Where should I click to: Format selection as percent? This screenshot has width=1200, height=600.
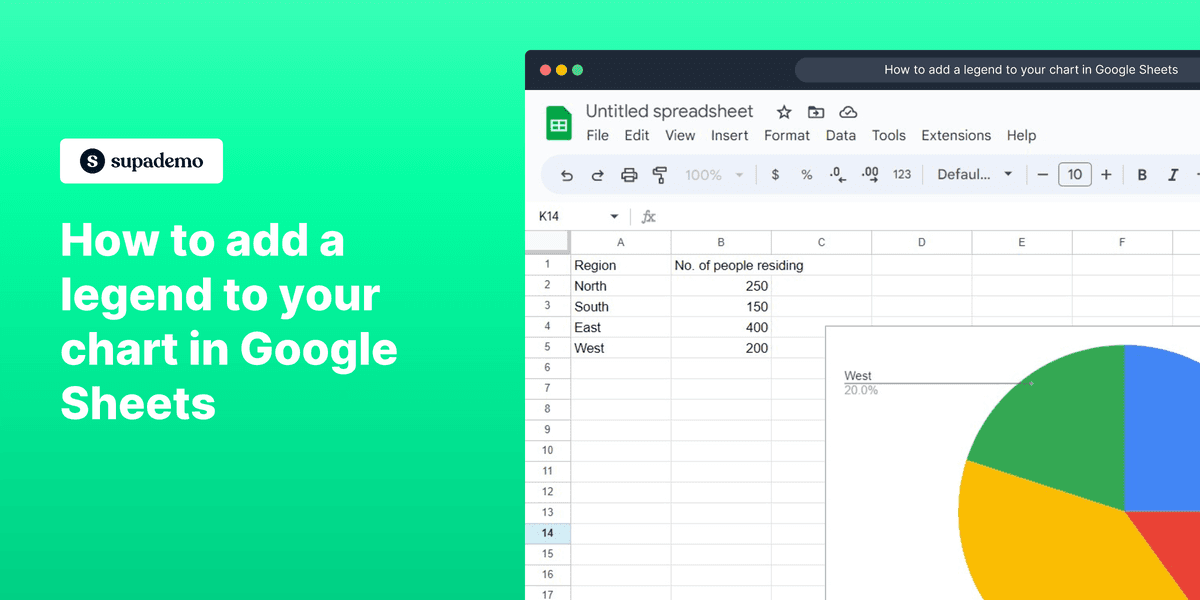pyautogui.click(x=806, y=174)
